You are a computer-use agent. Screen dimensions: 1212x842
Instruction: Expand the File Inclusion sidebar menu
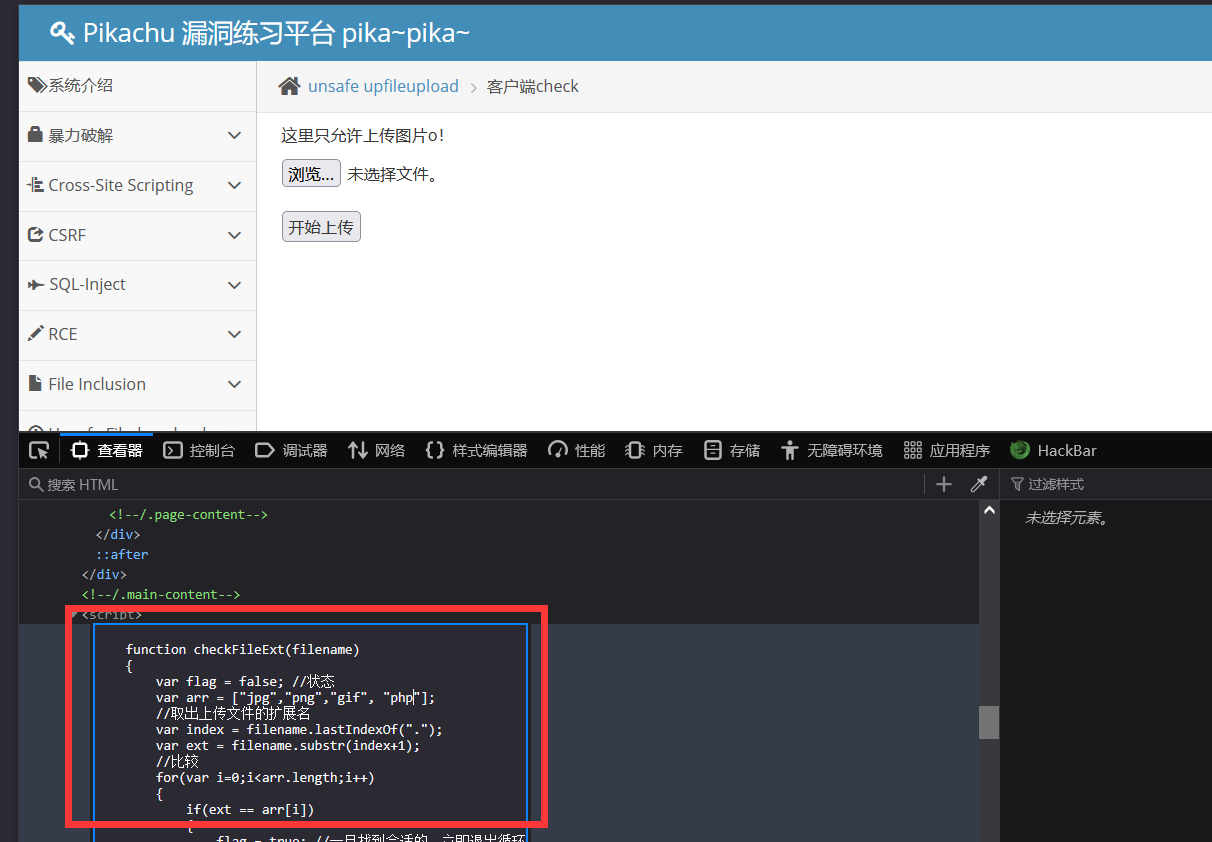coord(137,384)
